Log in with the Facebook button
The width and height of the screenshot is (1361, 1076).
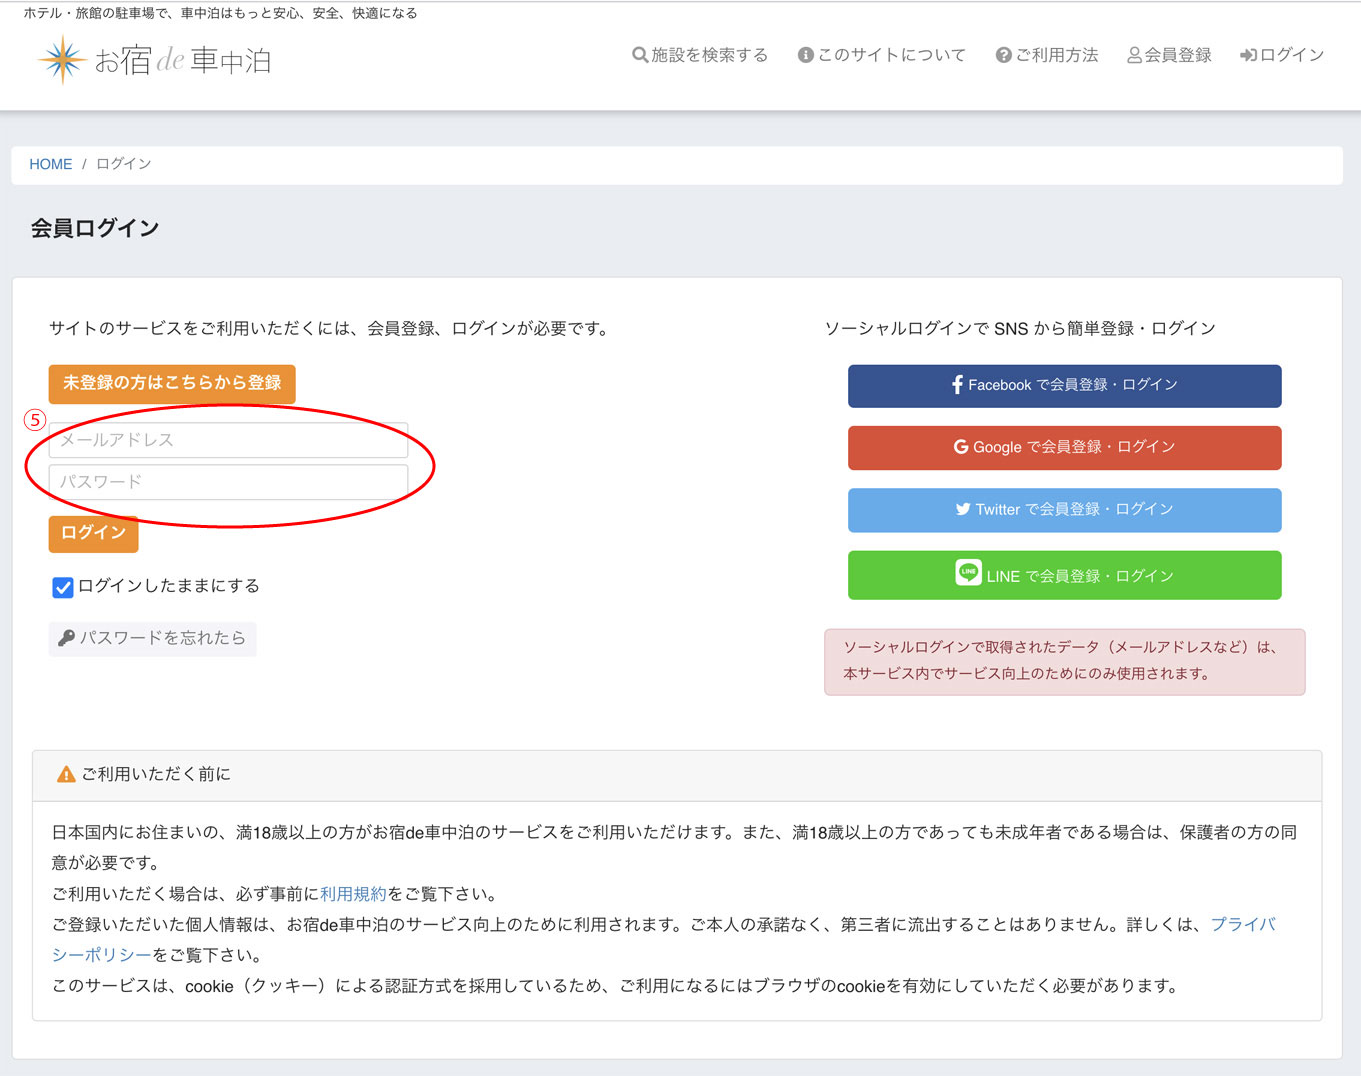pyautogui.click(x=1064, y=386)
